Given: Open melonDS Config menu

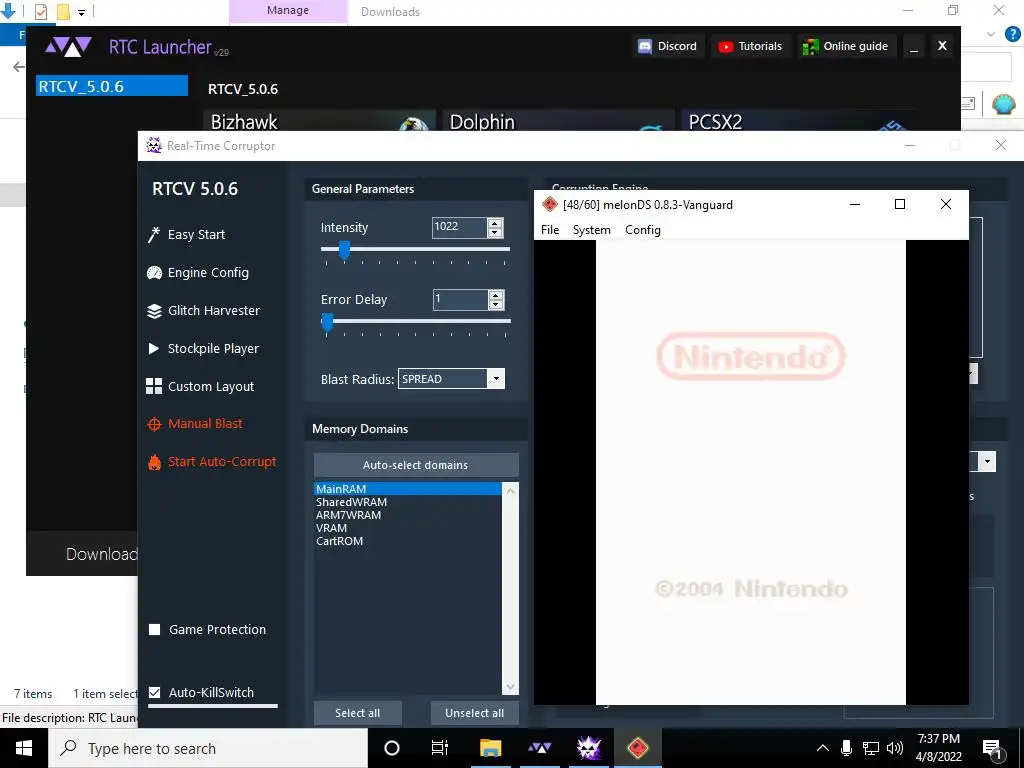Looking at the screenshot, I should pos(643,230).
